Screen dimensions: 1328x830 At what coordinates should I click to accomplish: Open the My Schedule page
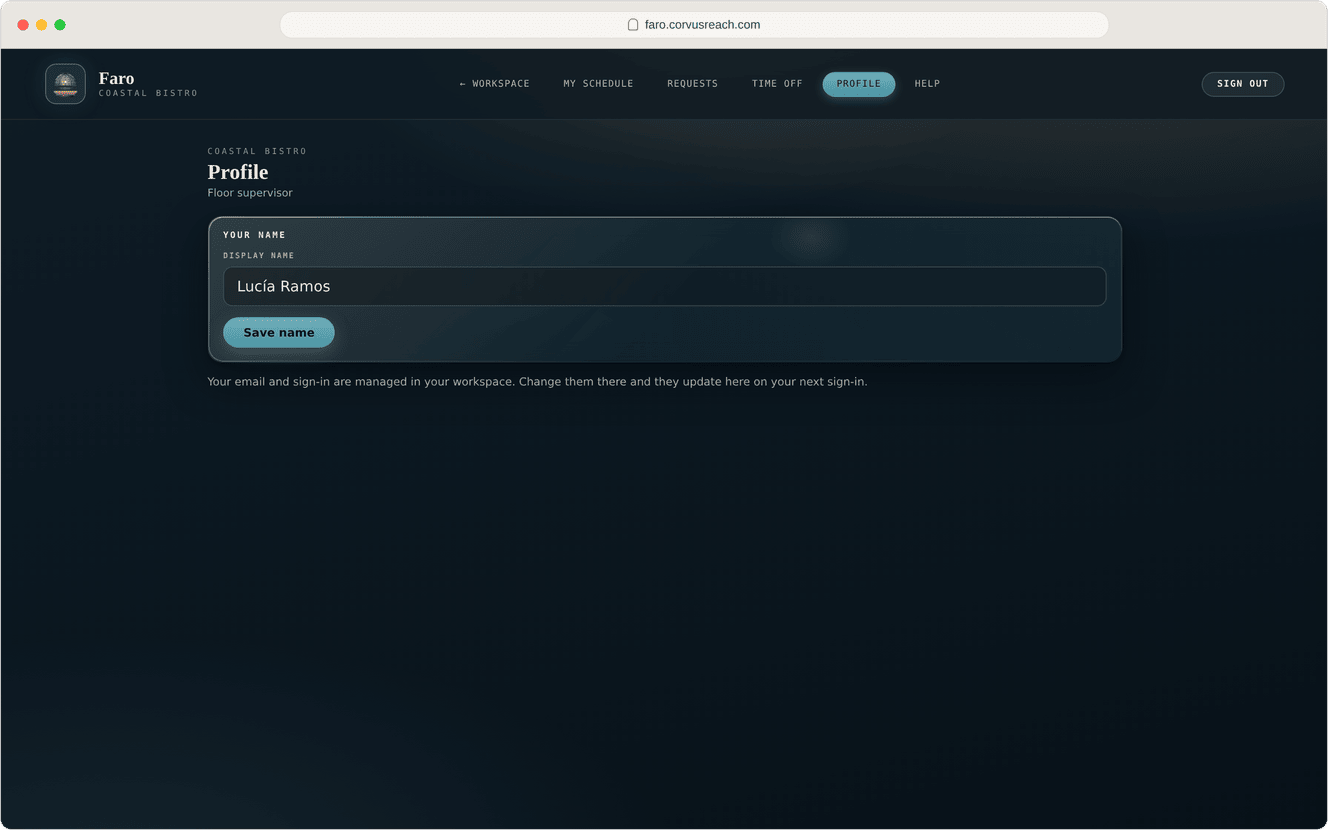click(x=598, y=84)
